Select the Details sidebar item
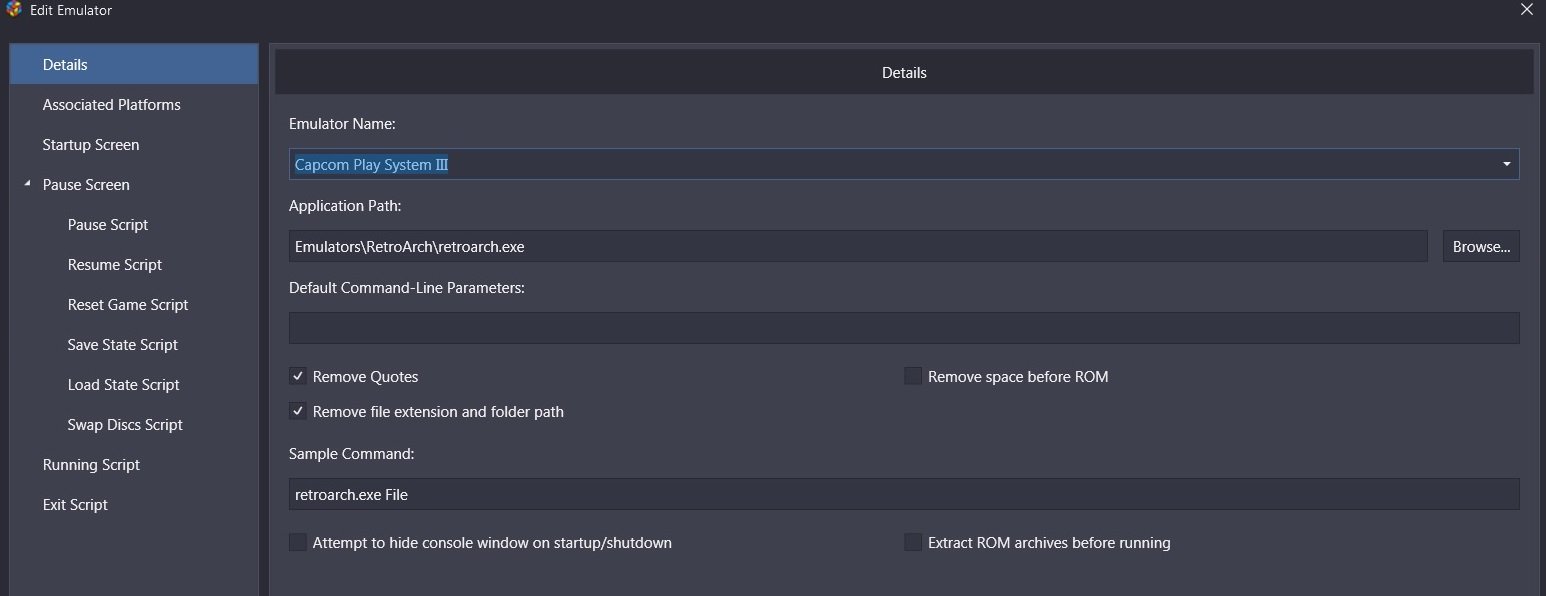 pos(134,64)
